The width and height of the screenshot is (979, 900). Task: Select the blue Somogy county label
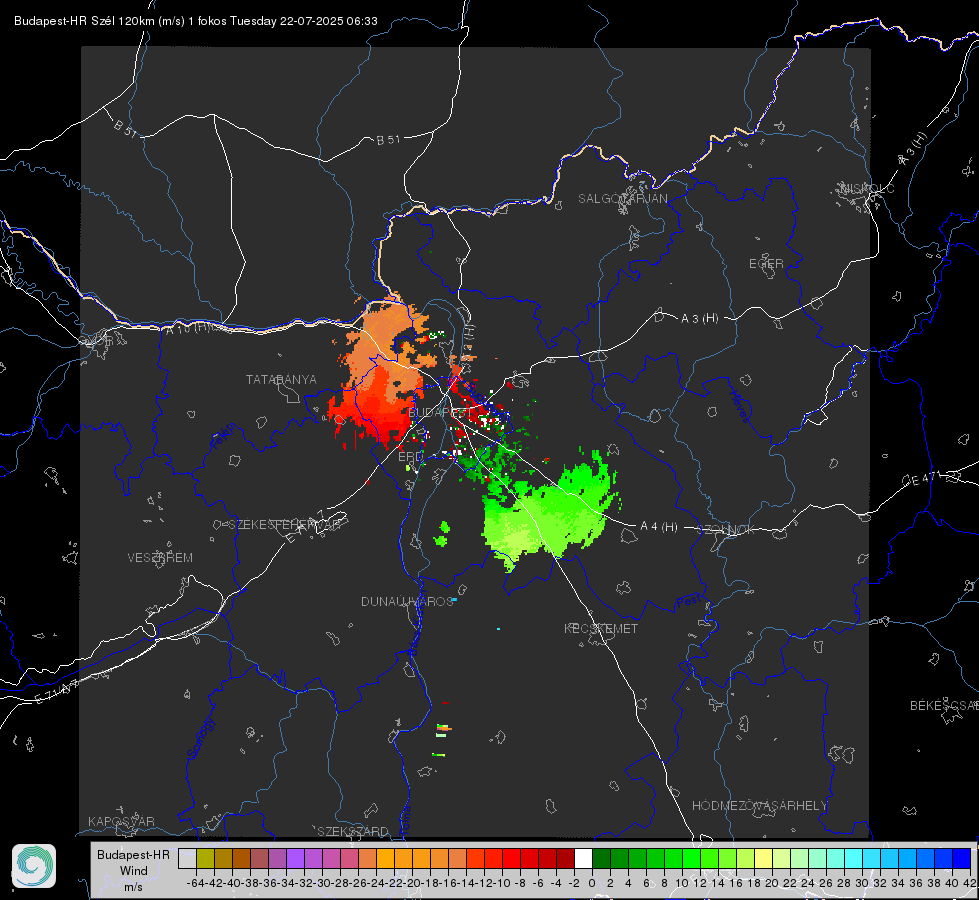200,739
